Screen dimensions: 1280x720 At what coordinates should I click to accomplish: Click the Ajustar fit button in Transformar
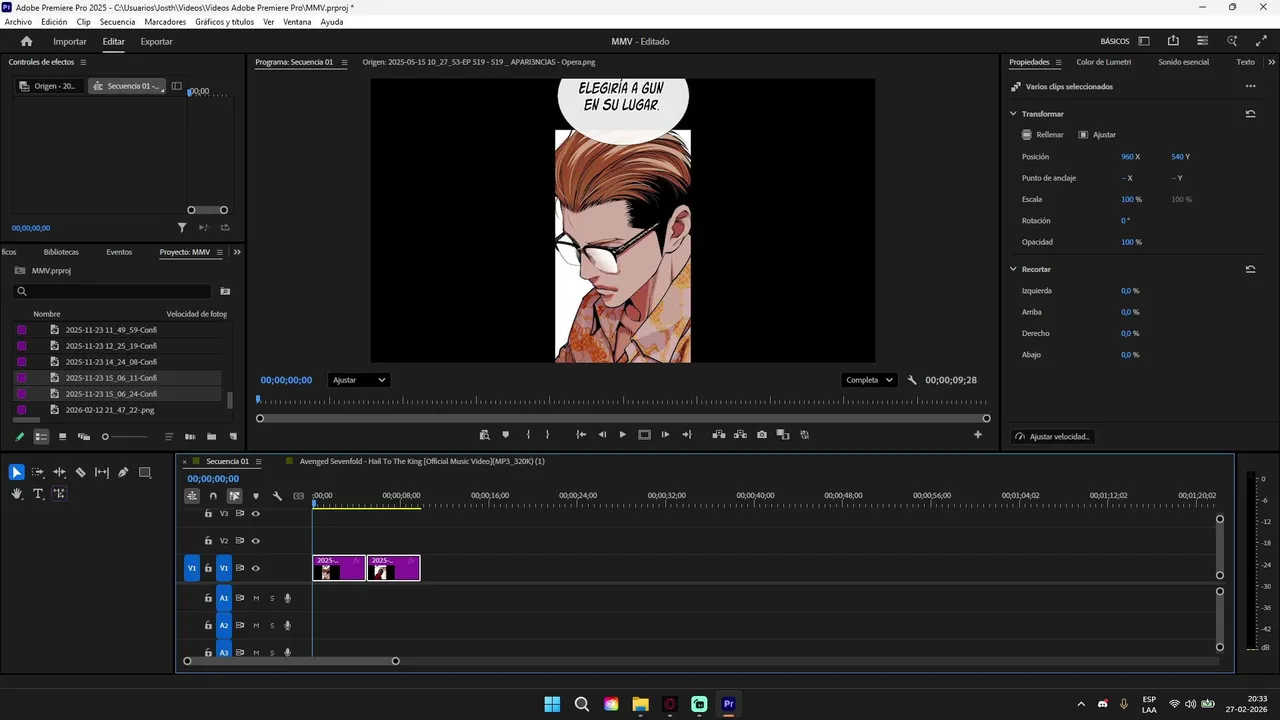point(1097,135)
